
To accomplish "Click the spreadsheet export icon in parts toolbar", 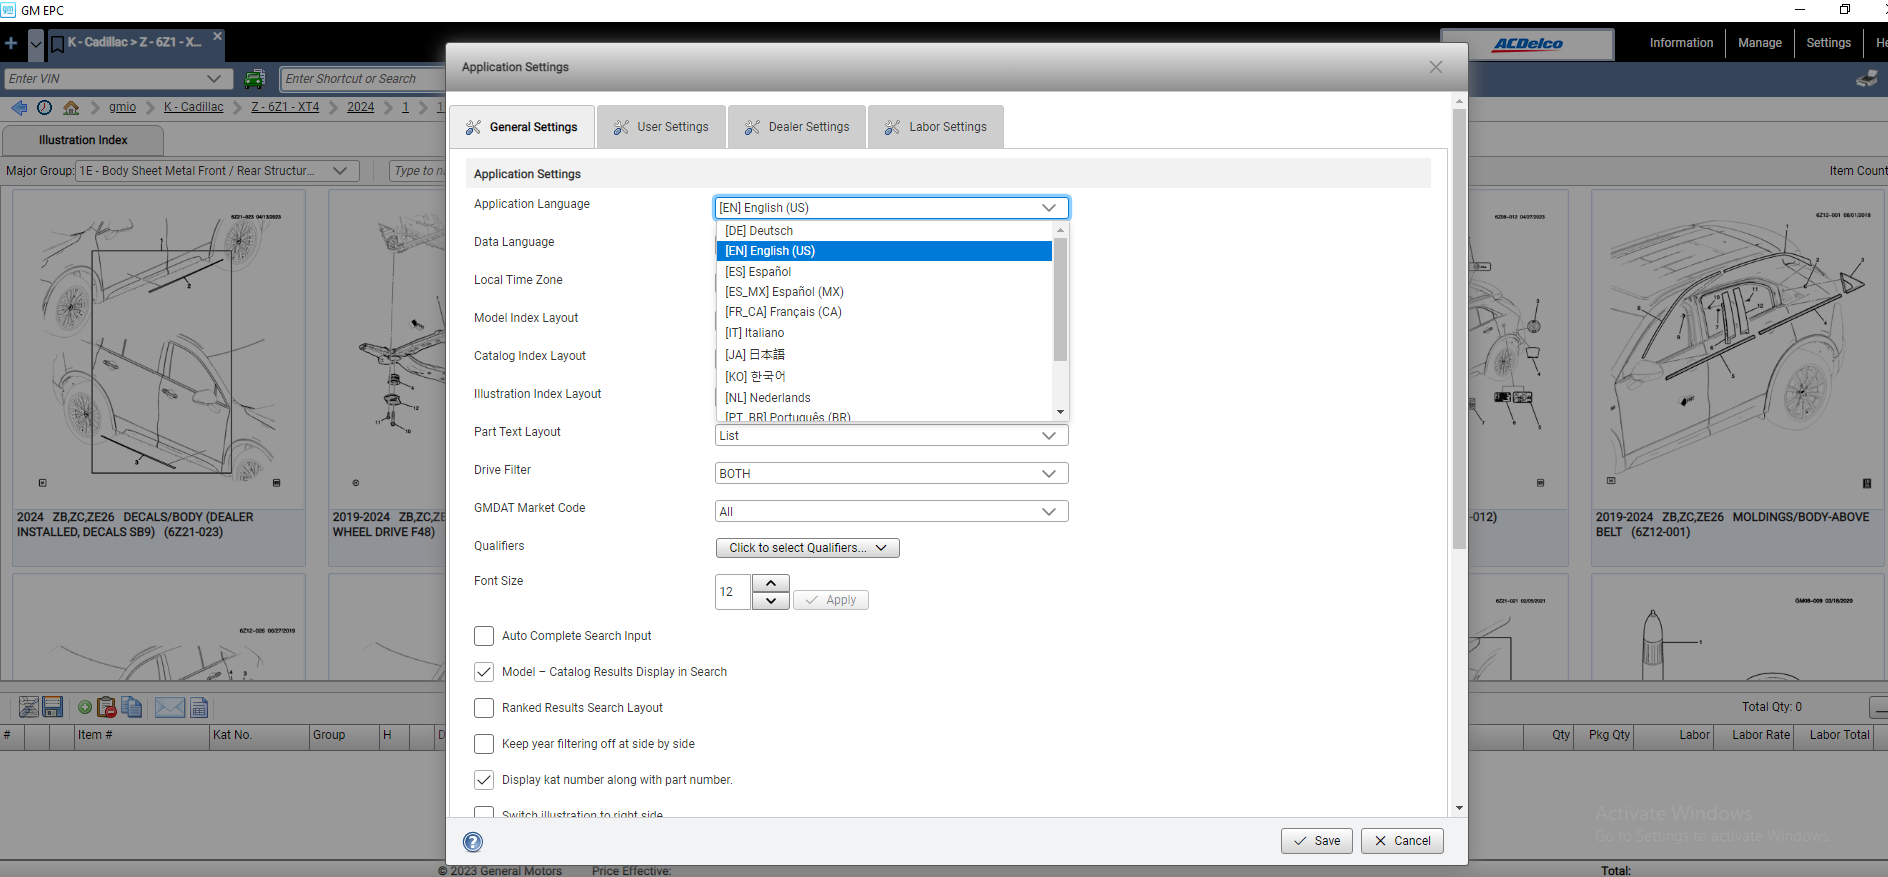I will (199, 707).
